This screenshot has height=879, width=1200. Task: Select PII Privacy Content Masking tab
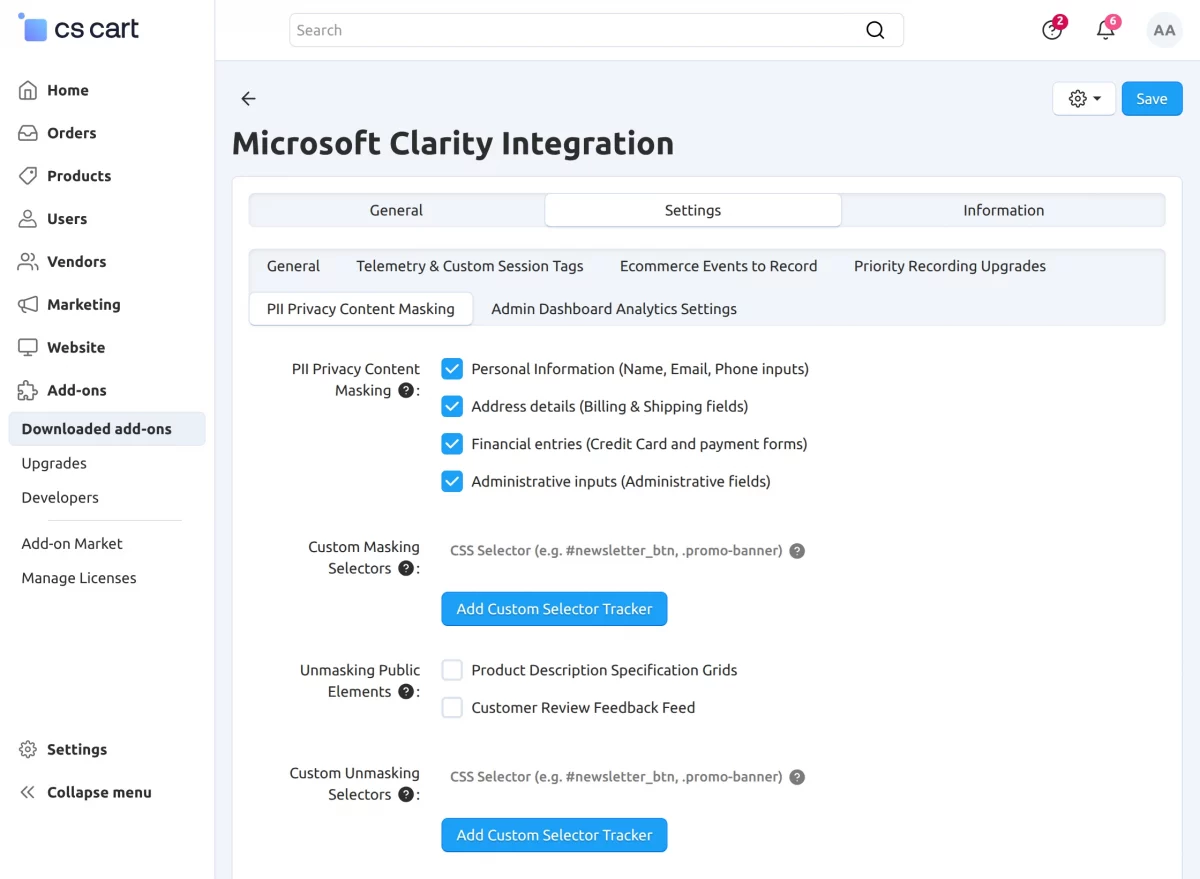pyautogui.click(x=361, y=309)
